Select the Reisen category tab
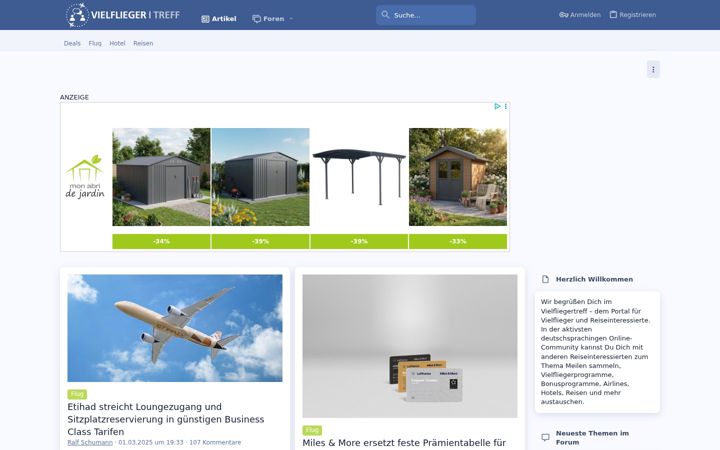The height and width of the screenshot is (450, 720). [143, 43]
